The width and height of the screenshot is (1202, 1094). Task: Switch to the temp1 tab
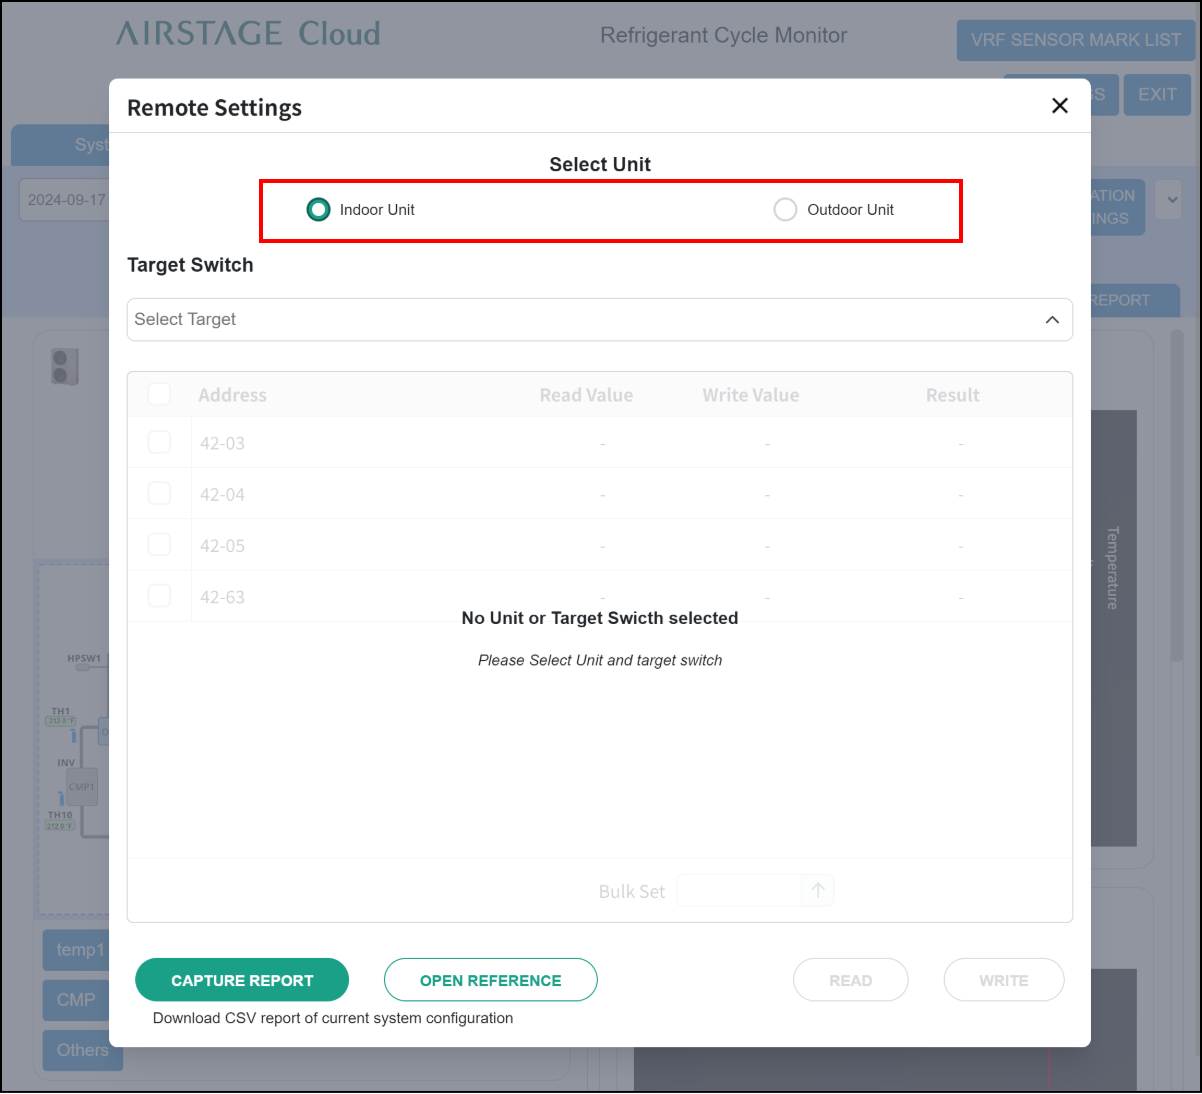coord(78,950)
